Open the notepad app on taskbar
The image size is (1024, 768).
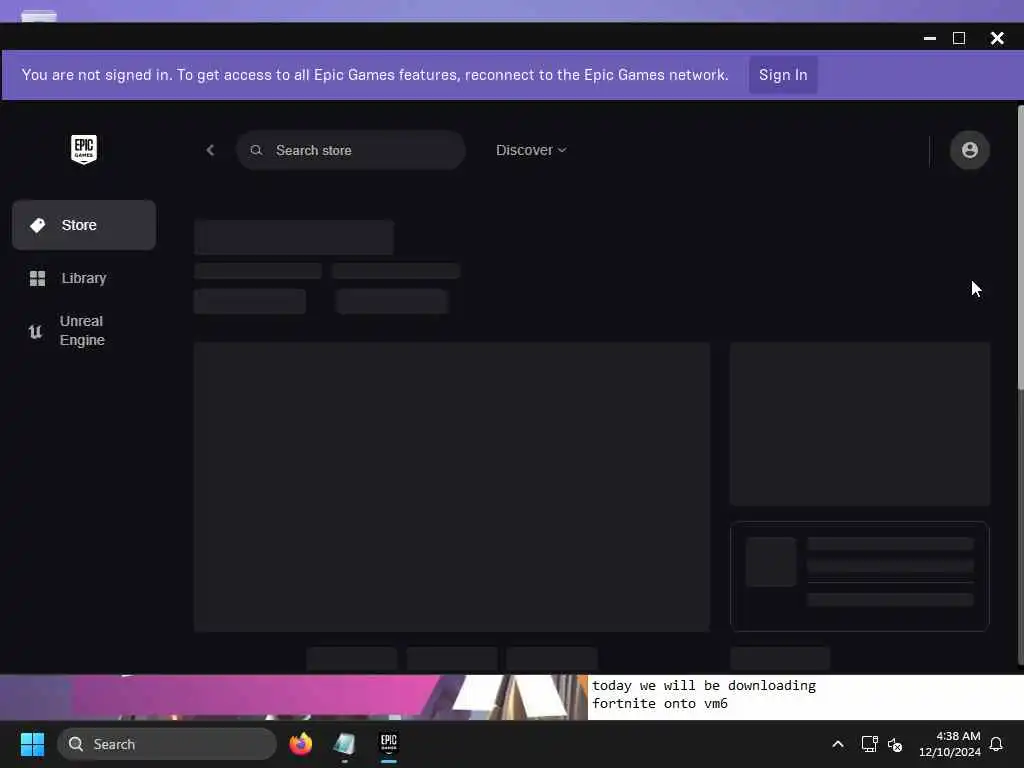tap(345, 744)
